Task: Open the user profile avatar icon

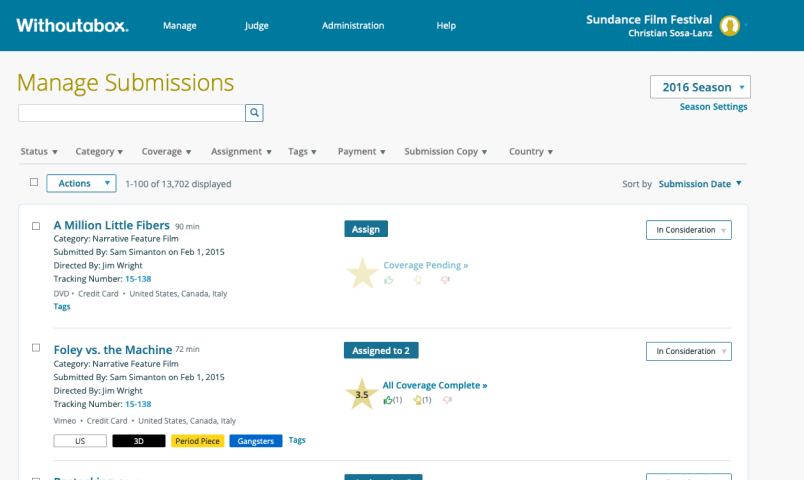Action: [730, 26]
